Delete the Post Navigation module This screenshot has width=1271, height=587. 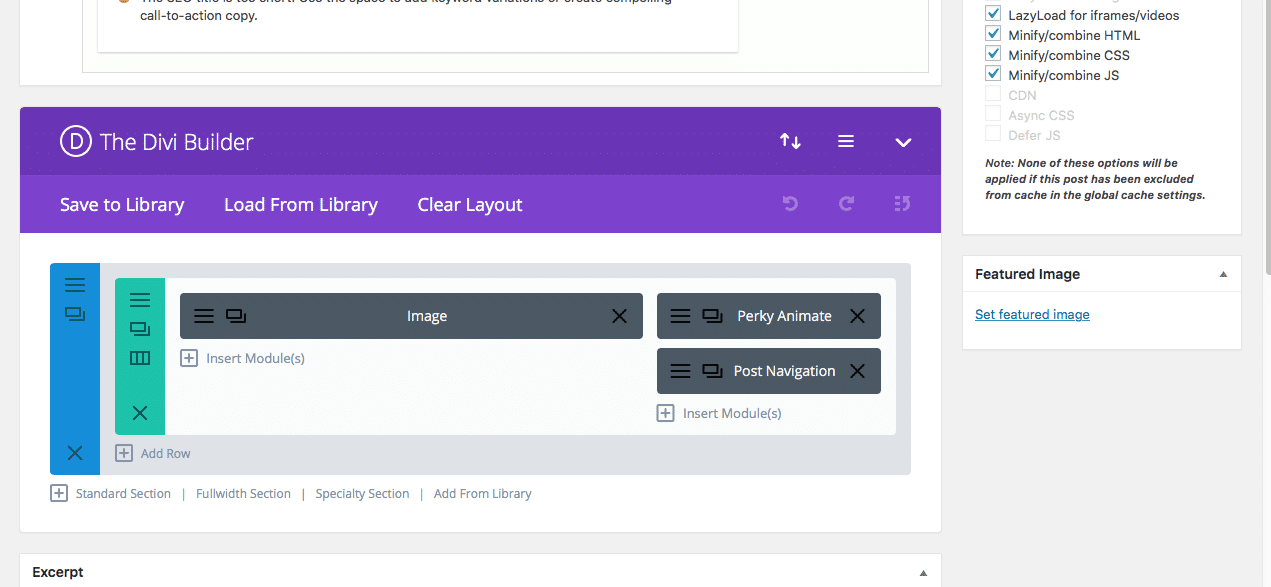(857, 371)
